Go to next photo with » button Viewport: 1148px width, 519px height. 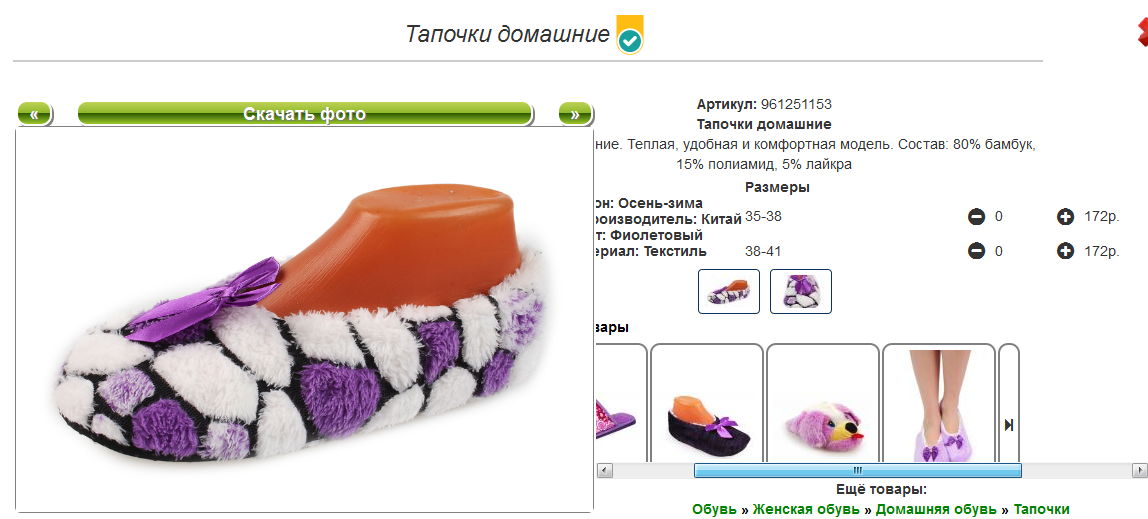(x=575, y=113)
